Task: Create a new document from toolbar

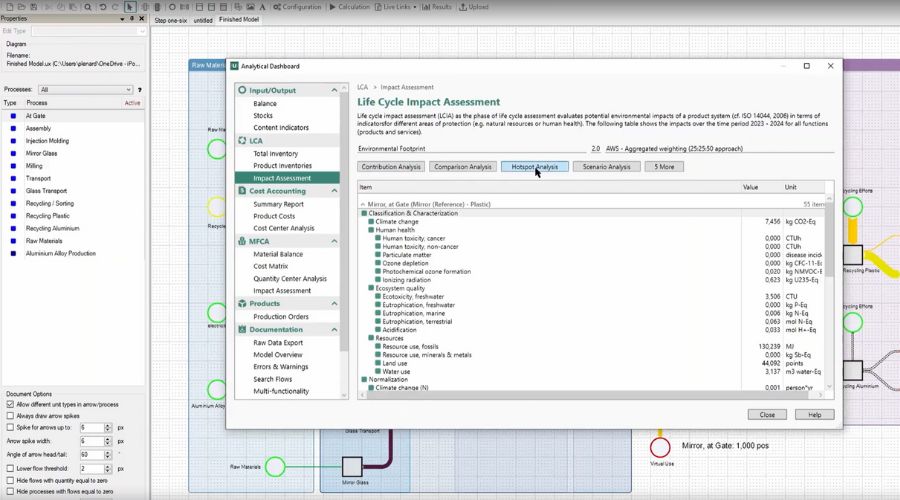Action: (9, 7)
